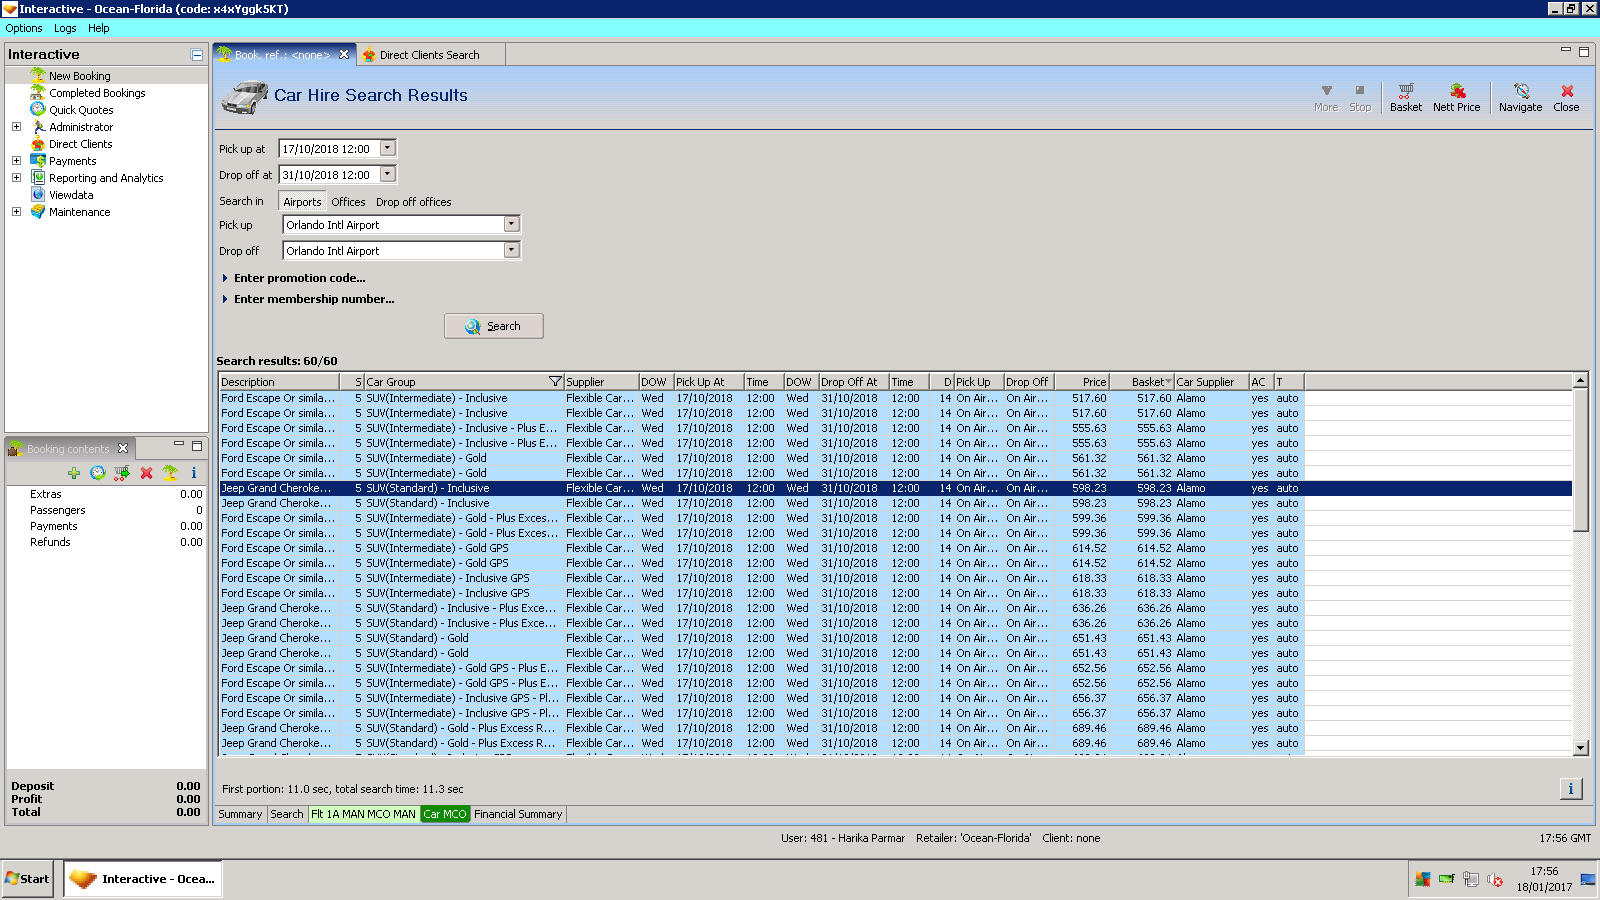Click the green plus icon in Booking contents
The width and height of the screenshot is (1600, 900).
[74, 473]
